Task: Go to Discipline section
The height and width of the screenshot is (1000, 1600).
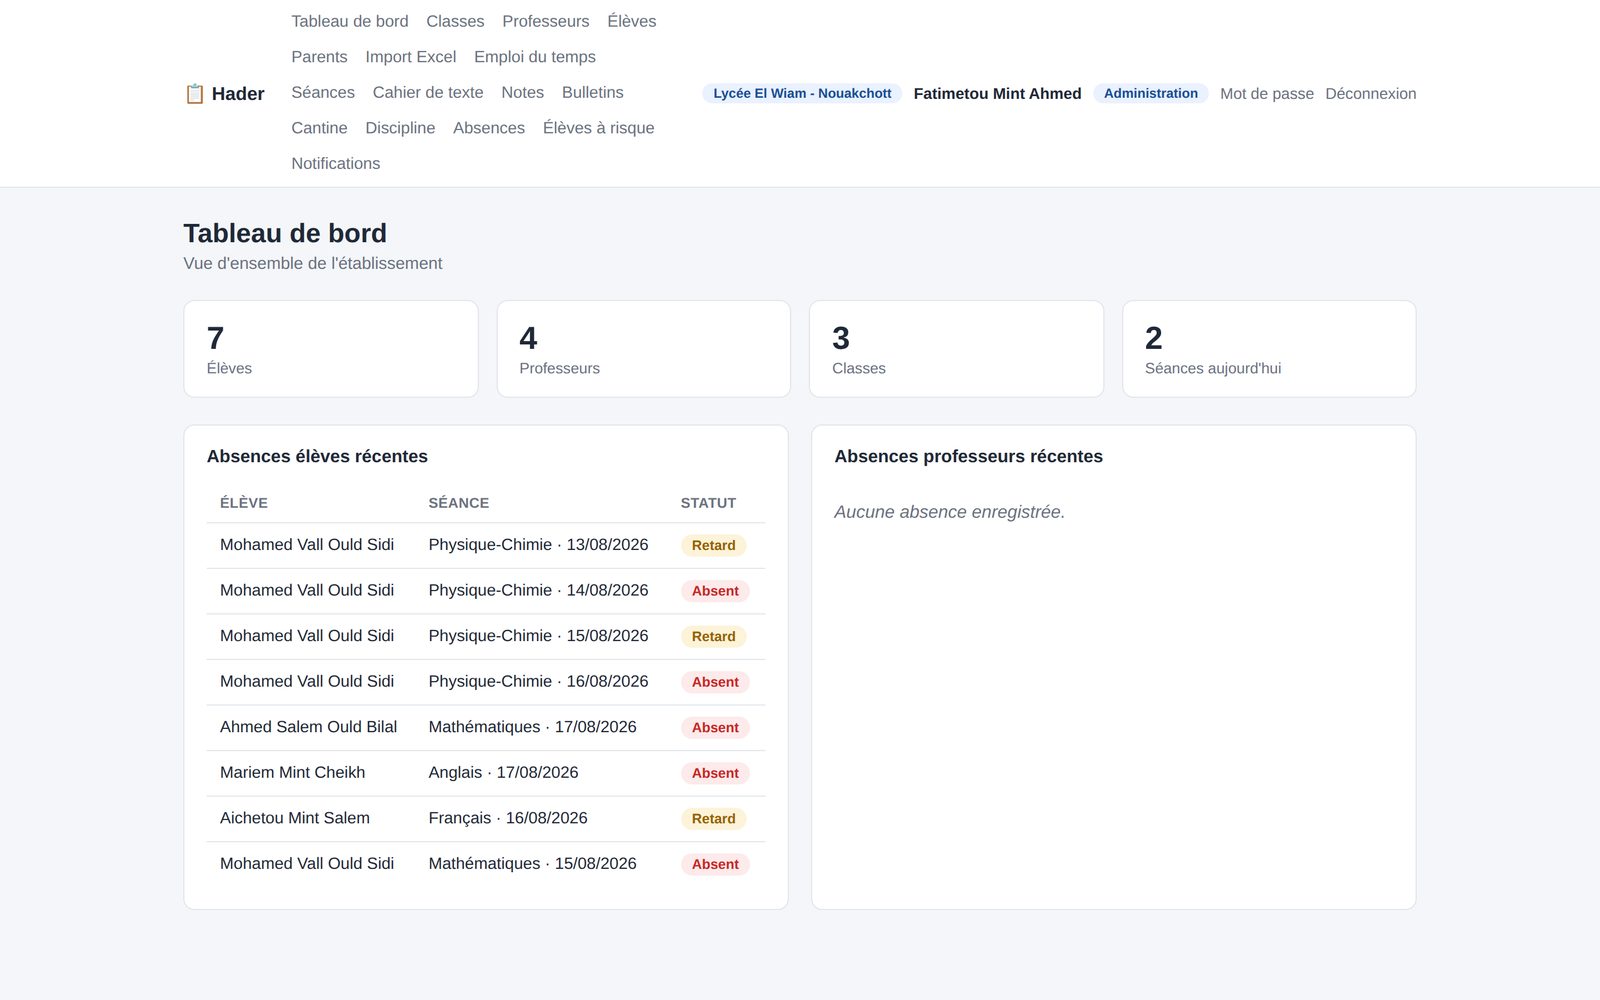Action: pos(400,128)
